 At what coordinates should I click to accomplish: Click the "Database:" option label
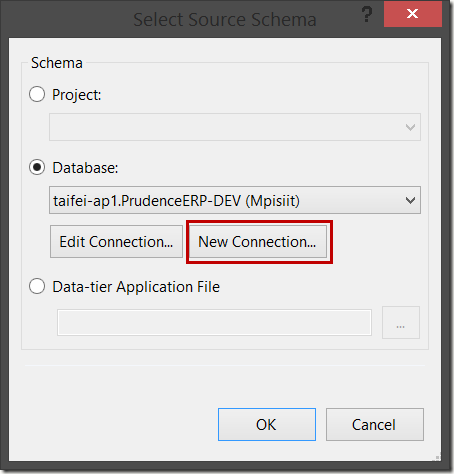pos(85,168)
